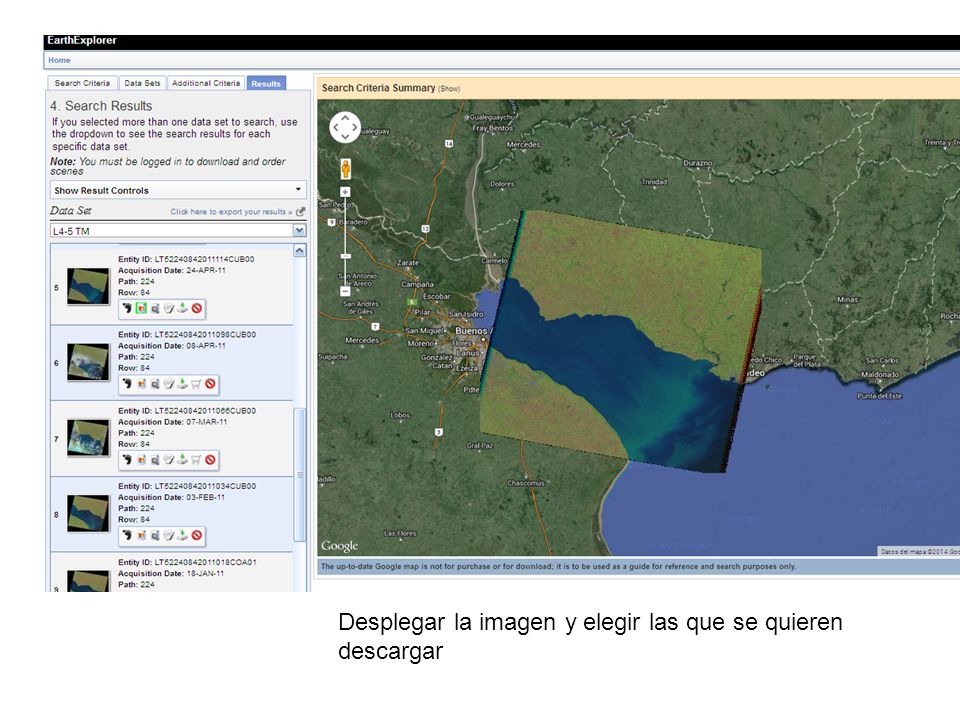This screenshot has height=720, width=960.
Task: Click here to export your results link
Action: click(x=231, y=212)
